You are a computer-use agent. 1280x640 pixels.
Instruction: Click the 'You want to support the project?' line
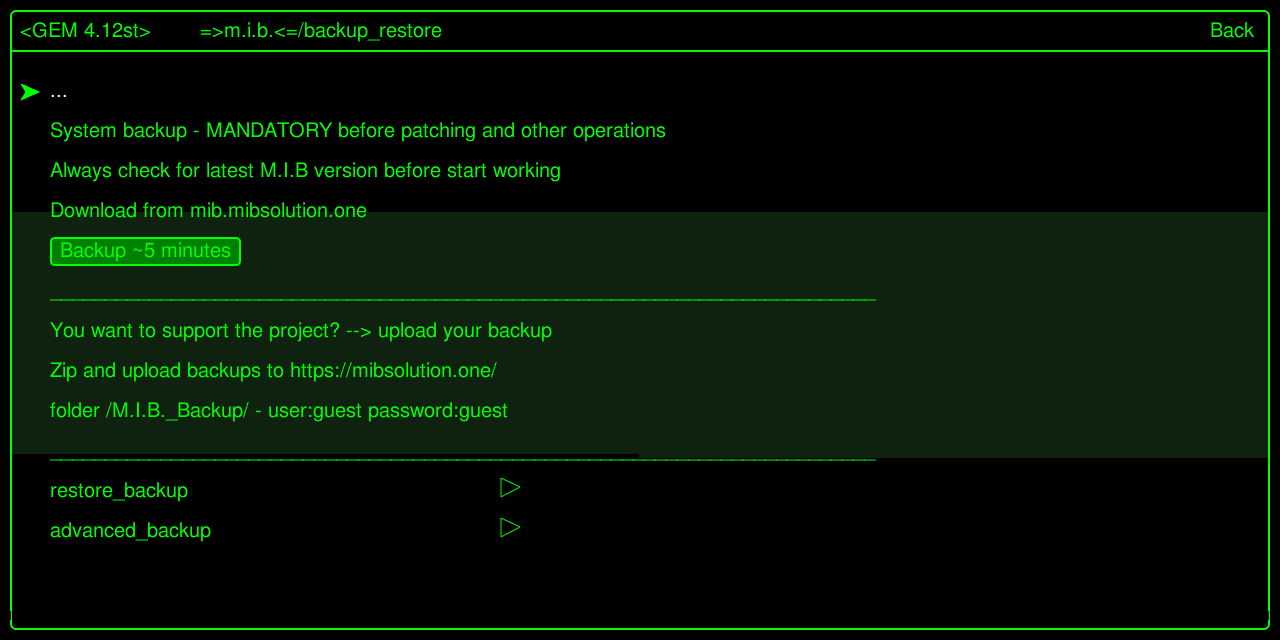(300, 331)
